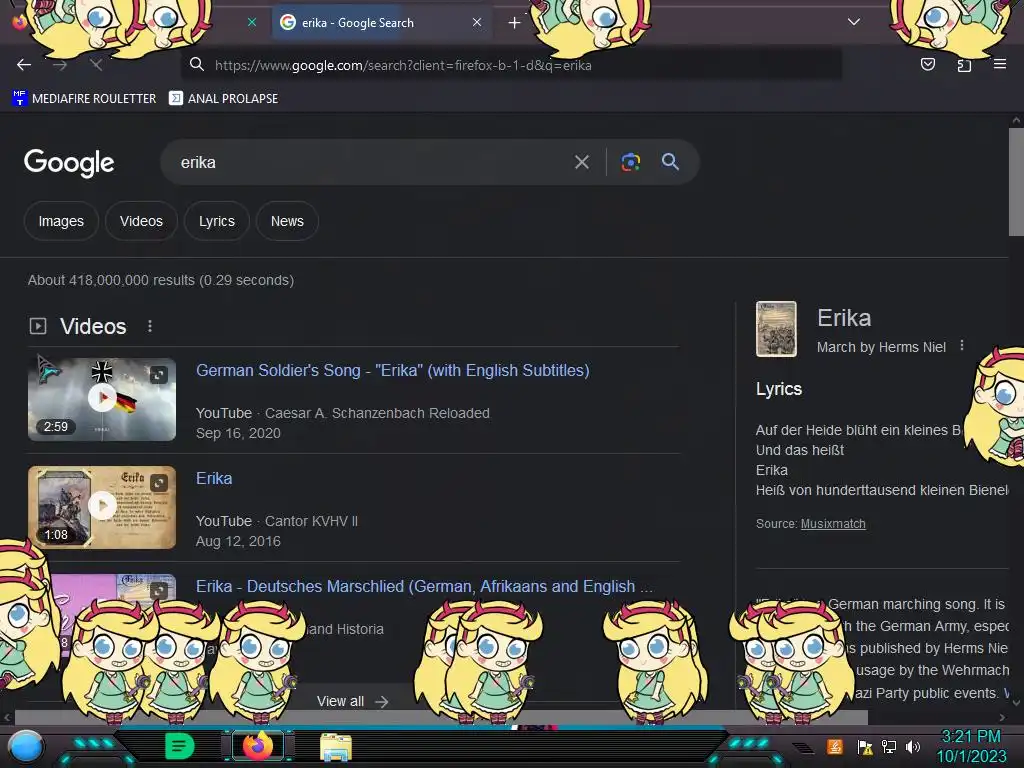The image size is (1024, 768).
Task: Switch to the News filter
Action: [287, 221]
